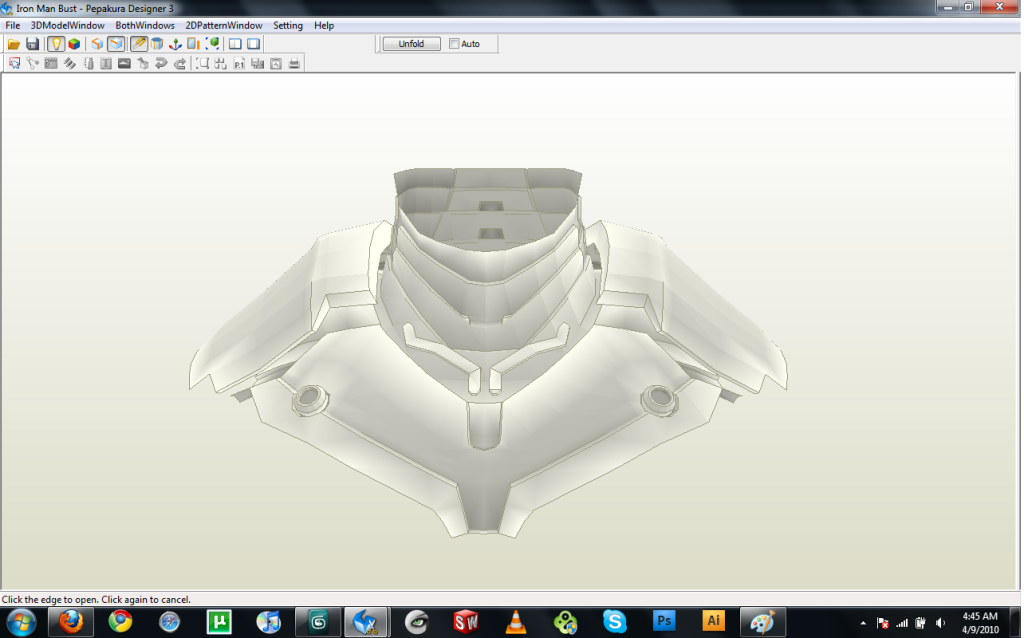Click the Save floppy disk icon

(x=32, y=44)
